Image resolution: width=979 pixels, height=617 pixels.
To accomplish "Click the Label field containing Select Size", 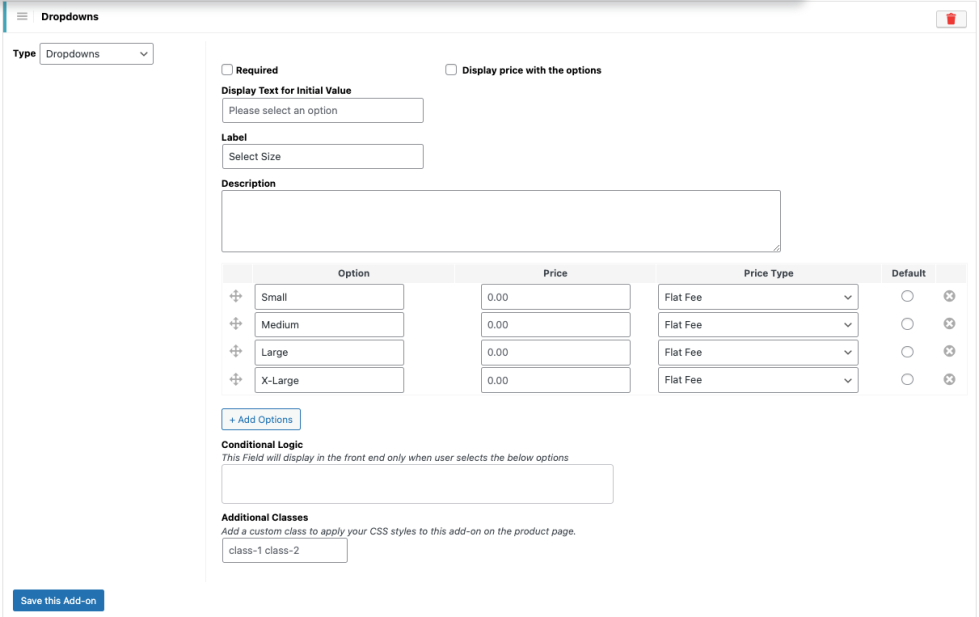I will click(x=322, y=157).
